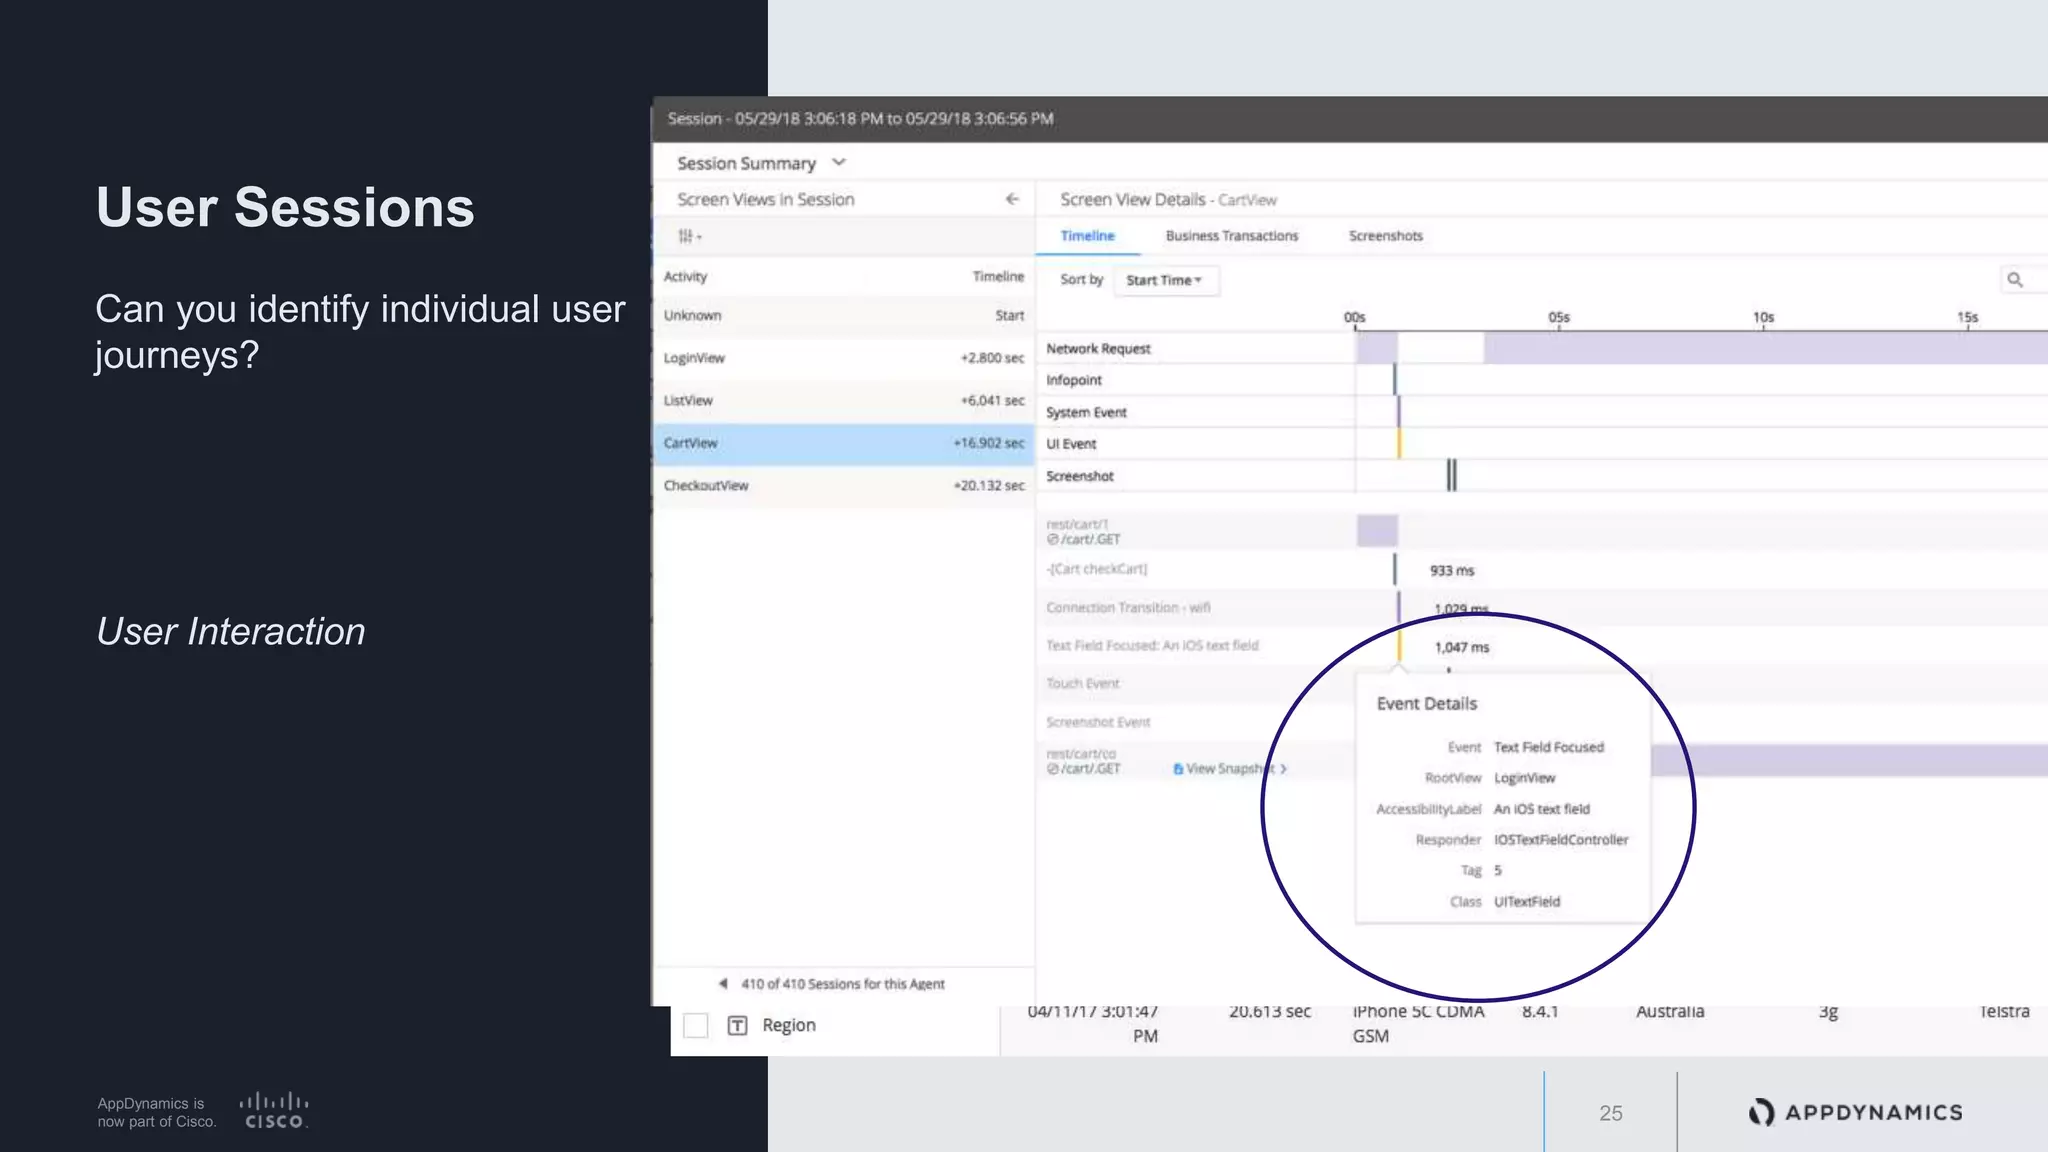Select the Unknown activity row
This screenshot has height=1152, width=2048.
tap(844, 315)
